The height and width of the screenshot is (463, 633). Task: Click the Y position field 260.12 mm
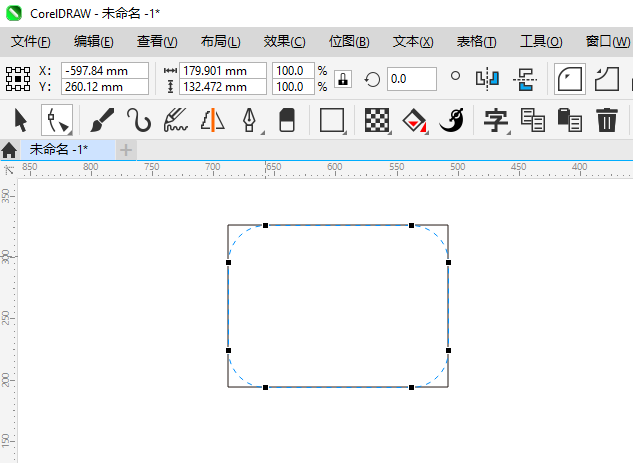105,87
